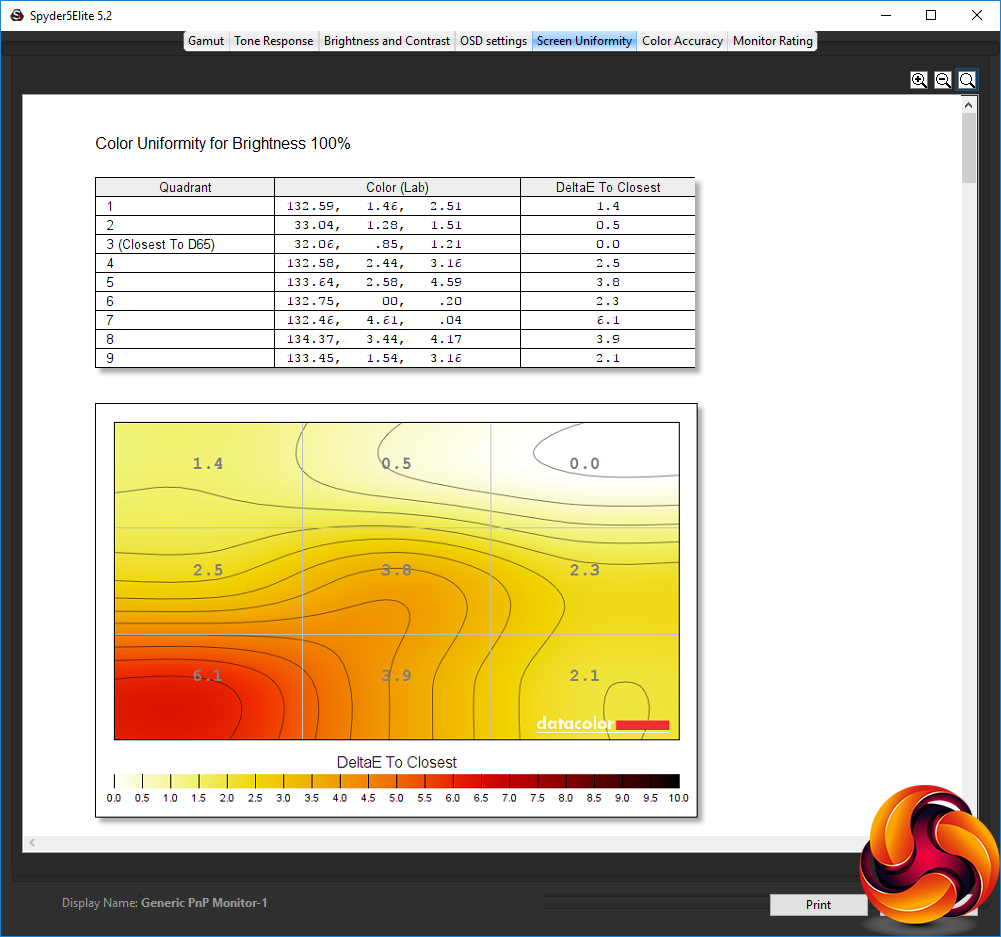Image resolution: width=1001 pixels, height=937 pixels.
Task: Click the vertical scrollbar up arrow
Action: point(968,105)
